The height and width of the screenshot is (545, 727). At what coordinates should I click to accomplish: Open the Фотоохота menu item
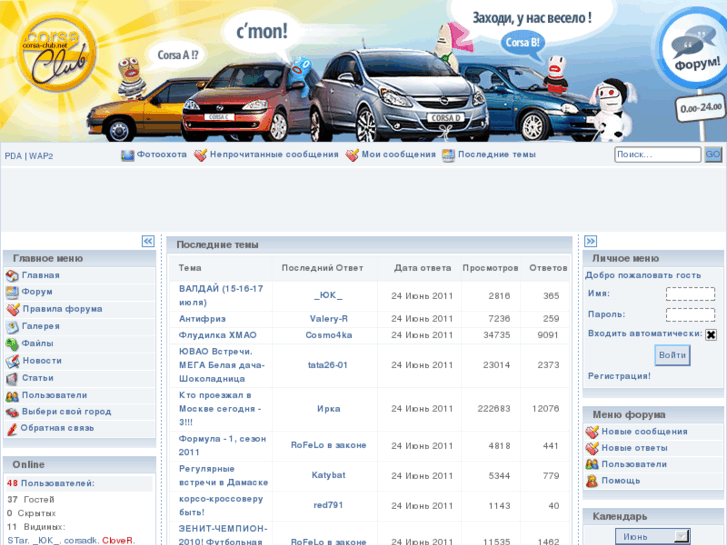click(162, 154)
